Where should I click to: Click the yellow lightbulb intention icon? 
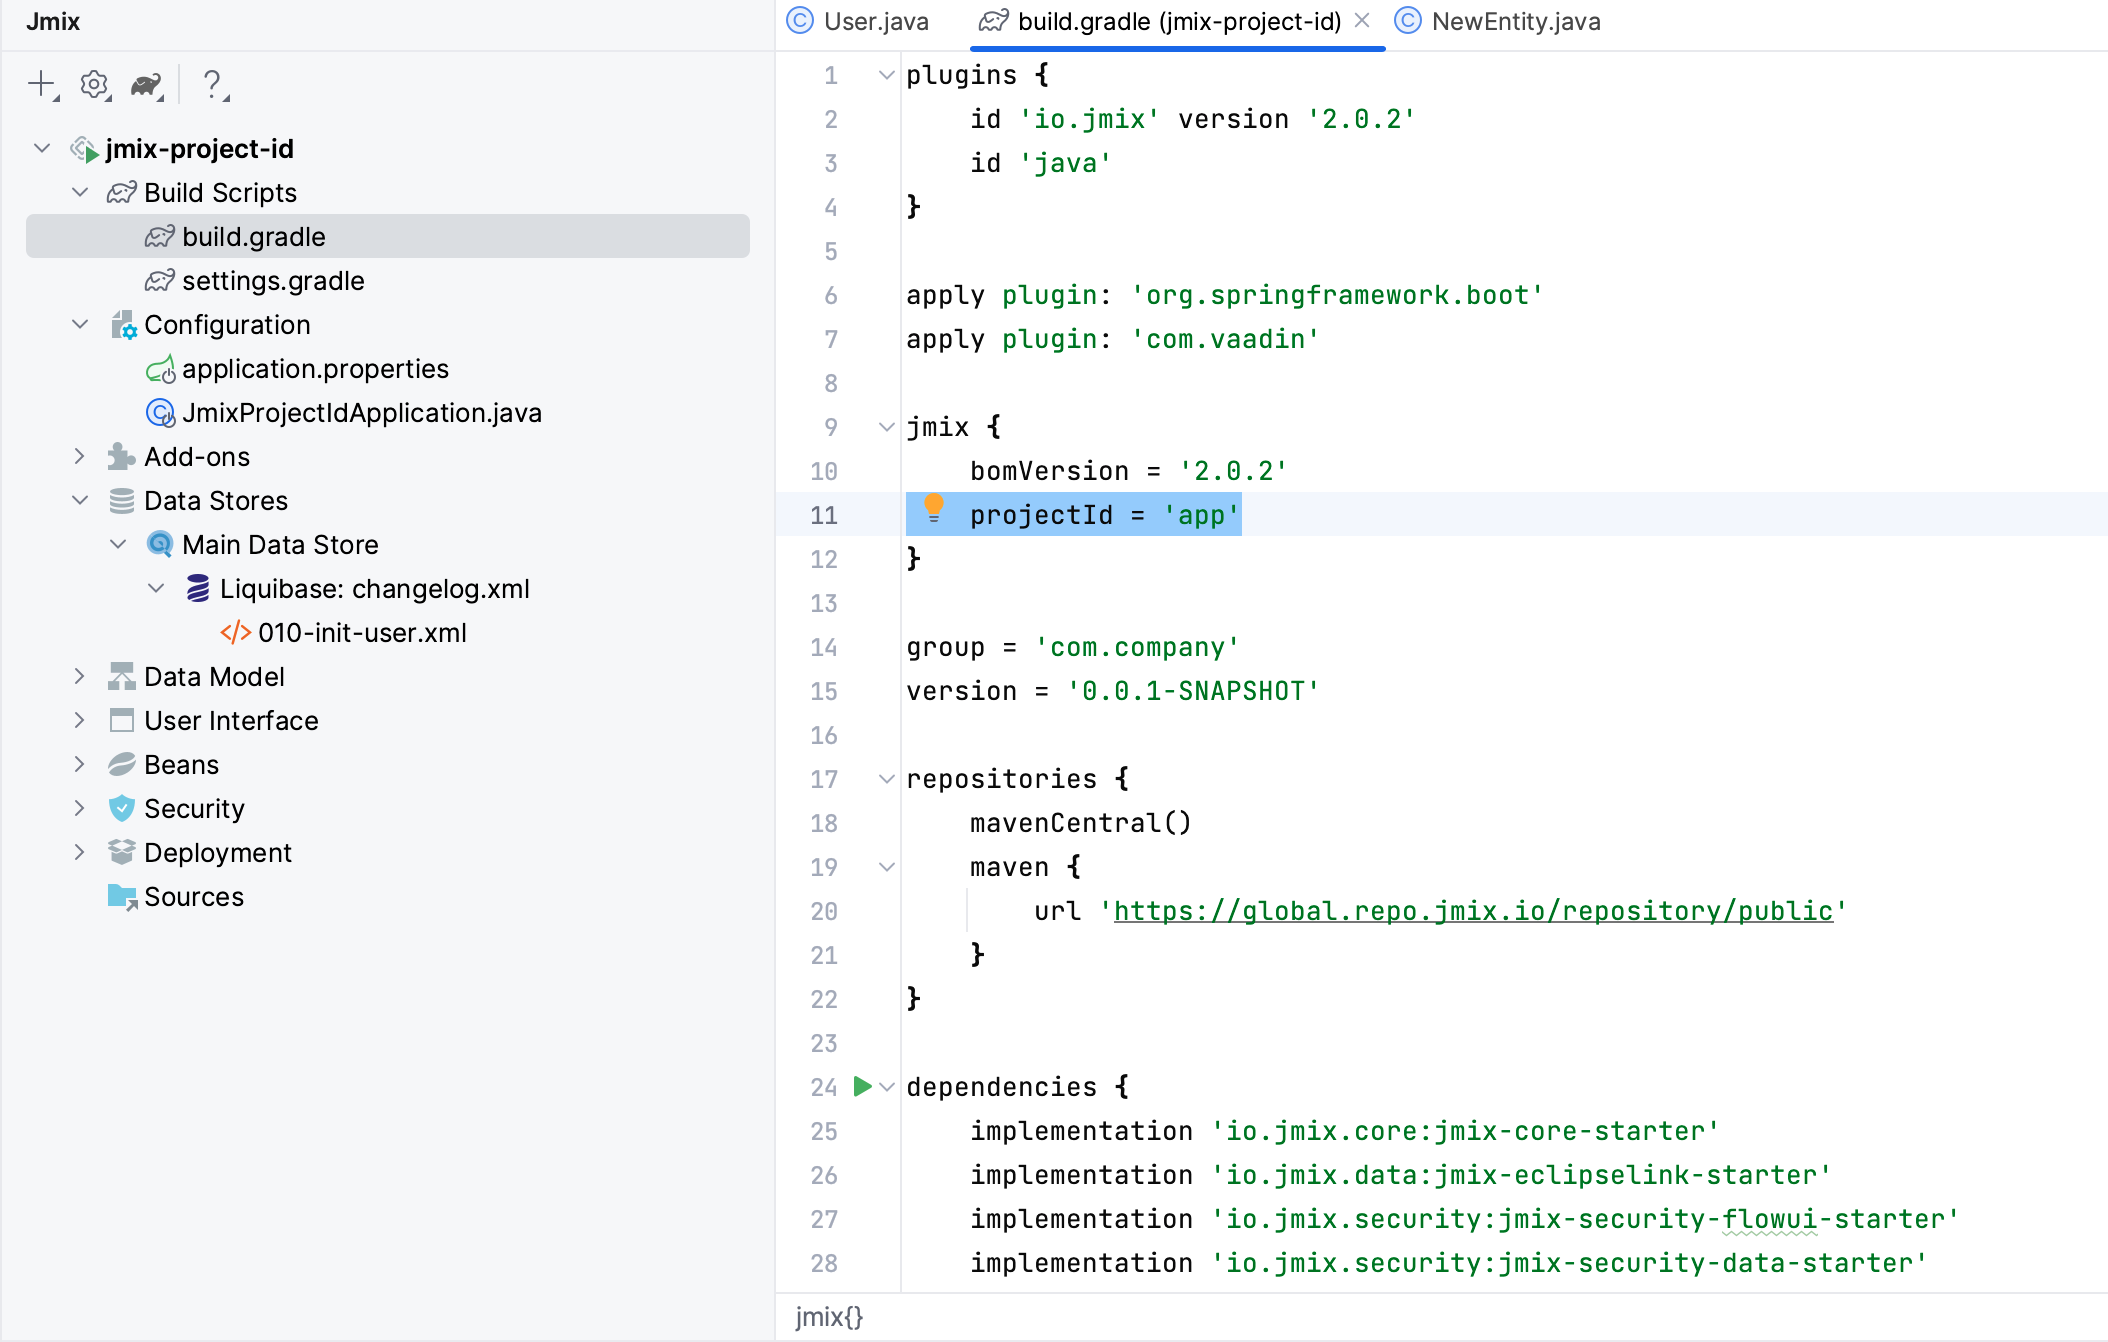click(934, 508)
